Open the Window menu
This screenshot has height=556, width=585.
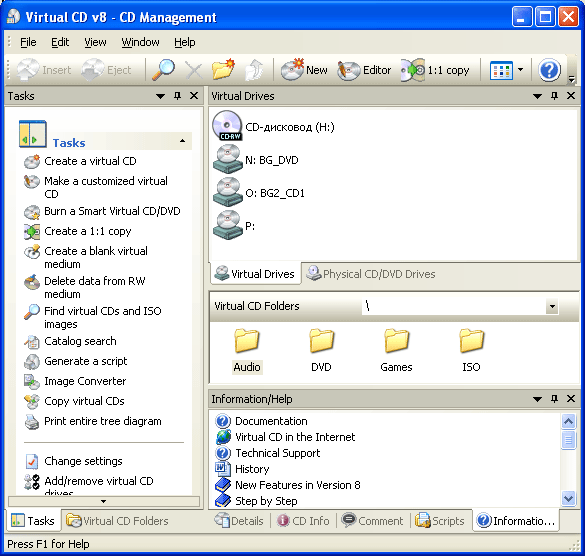point(140,42)
